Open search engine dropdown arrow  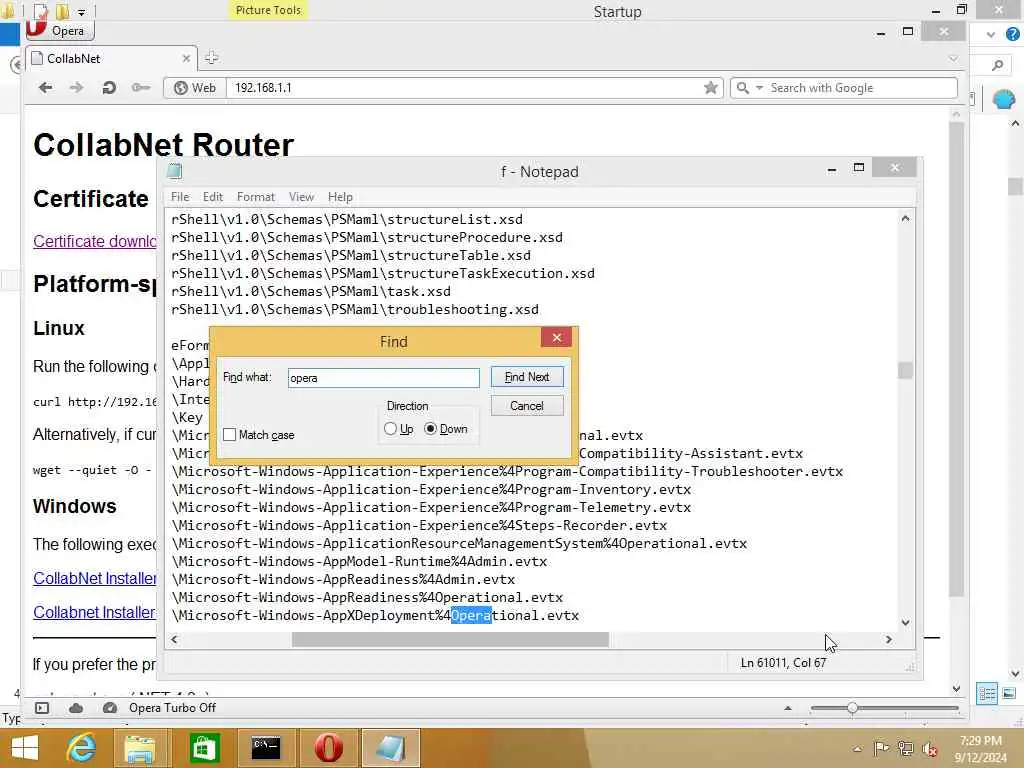pyautogui.click(x=759, y=88)
